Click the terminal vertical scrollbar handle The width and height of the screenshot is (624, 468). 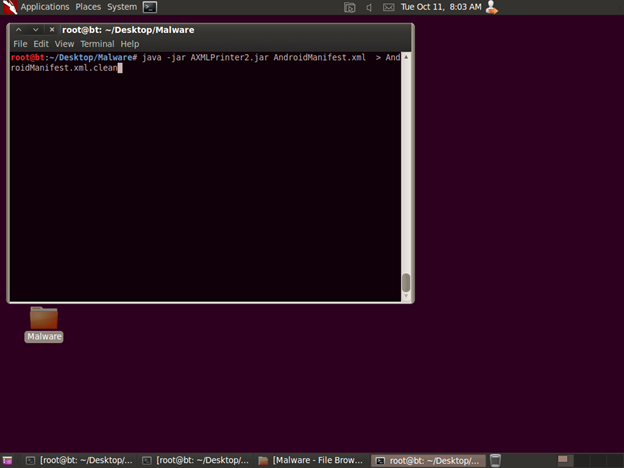[406, 283]
